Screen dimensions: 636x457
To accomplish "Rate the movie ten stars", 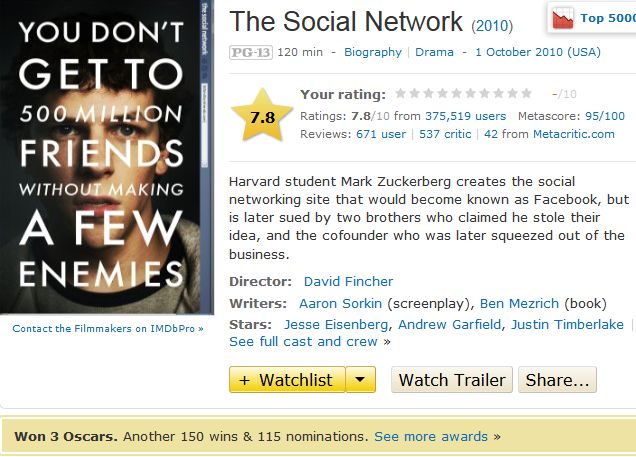I will coord(527,94).
